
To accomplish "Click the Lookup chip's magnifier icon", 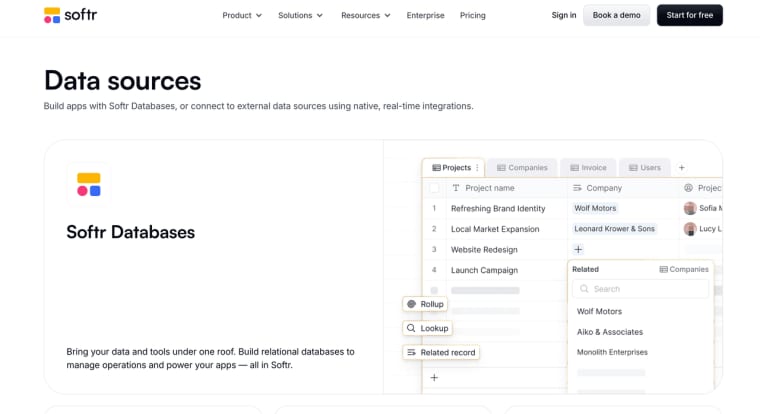I will tap(411, 328).
